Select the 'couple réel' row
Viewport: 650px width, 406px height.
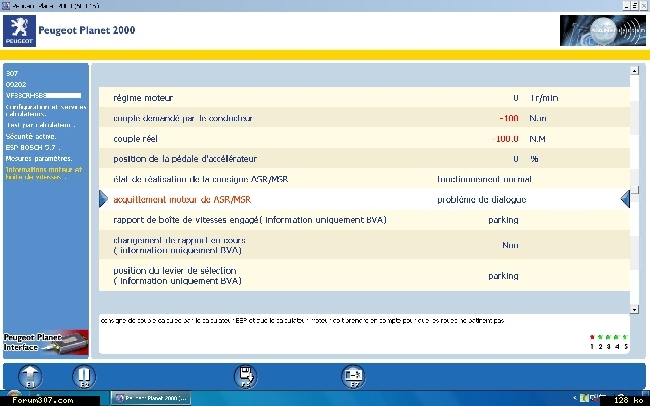pyautogui.click(x=364, y=139)
